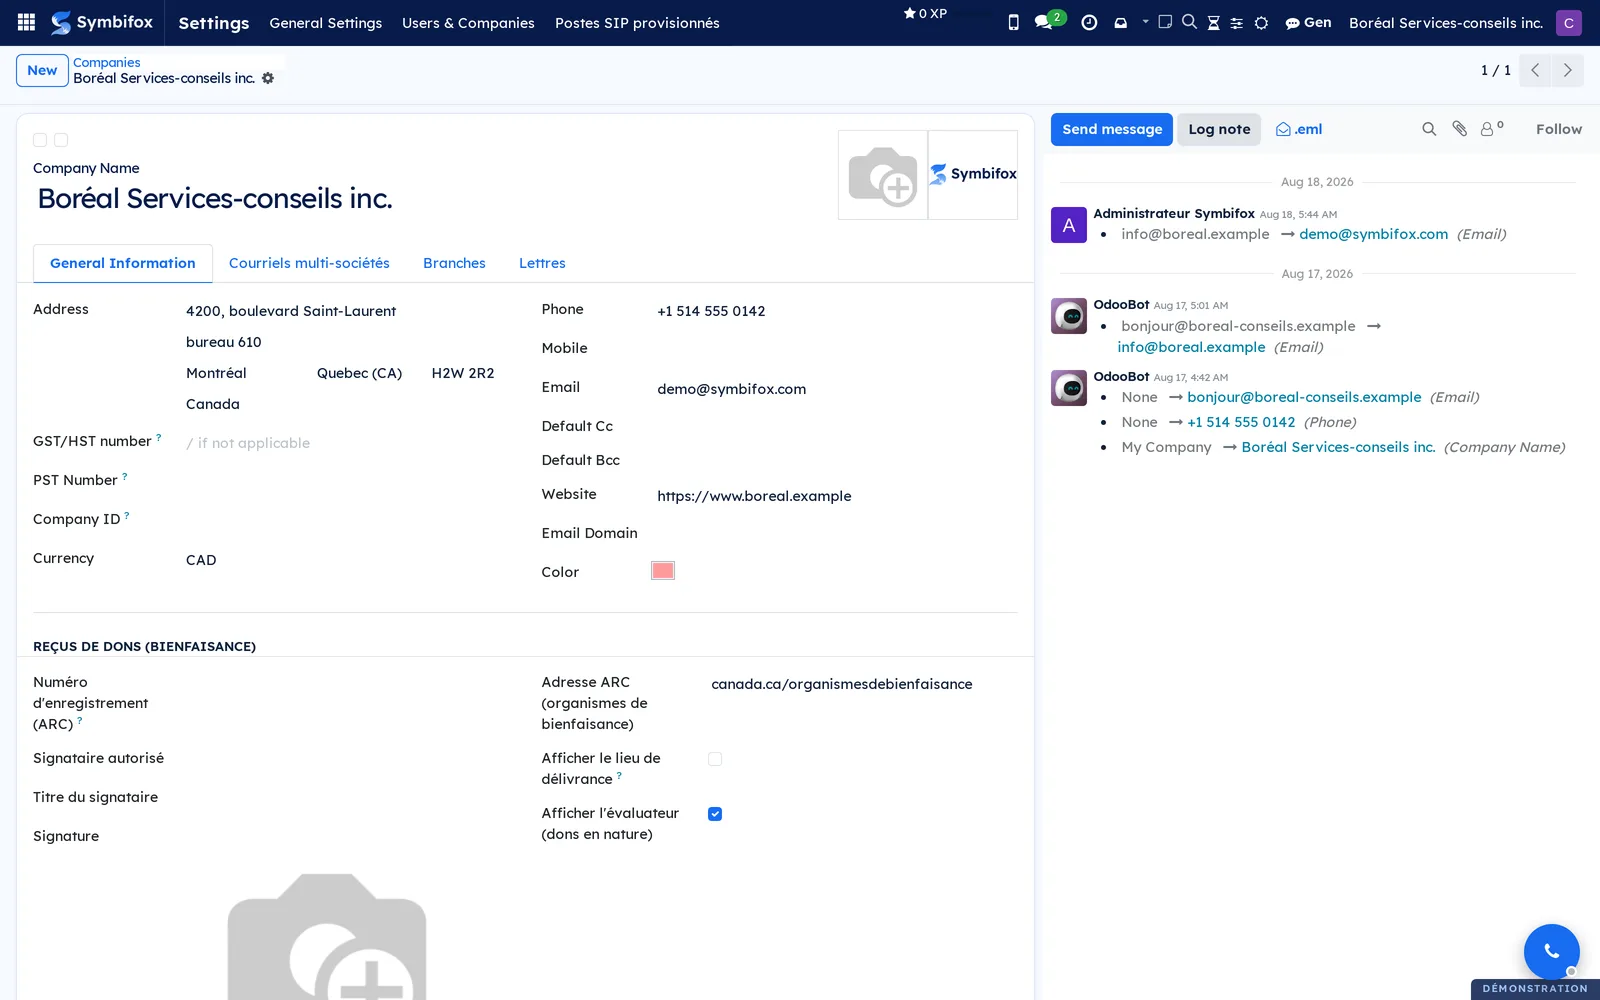Click the GST/HST number field

340,443
